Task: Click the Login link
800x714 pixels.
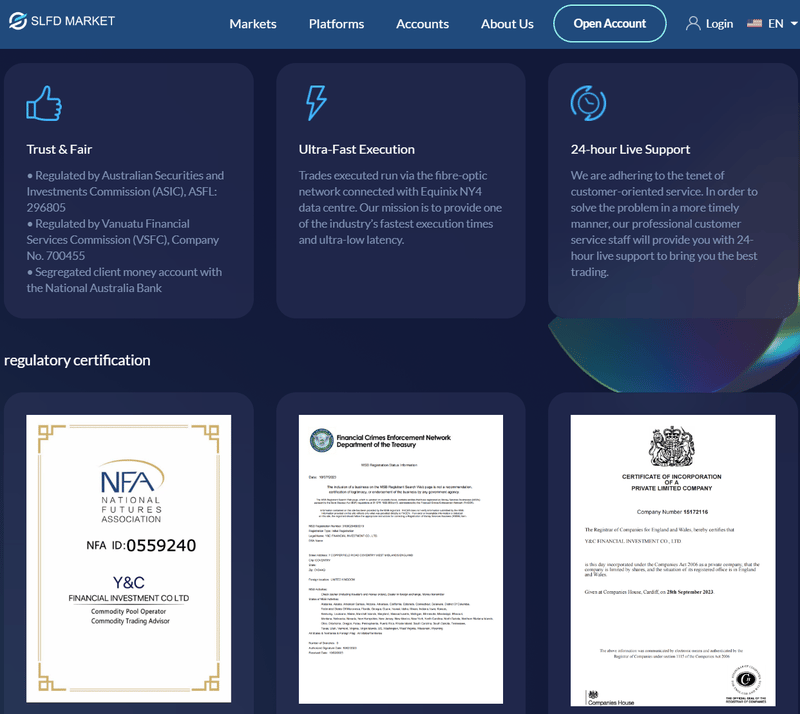Action: [719, 24]
